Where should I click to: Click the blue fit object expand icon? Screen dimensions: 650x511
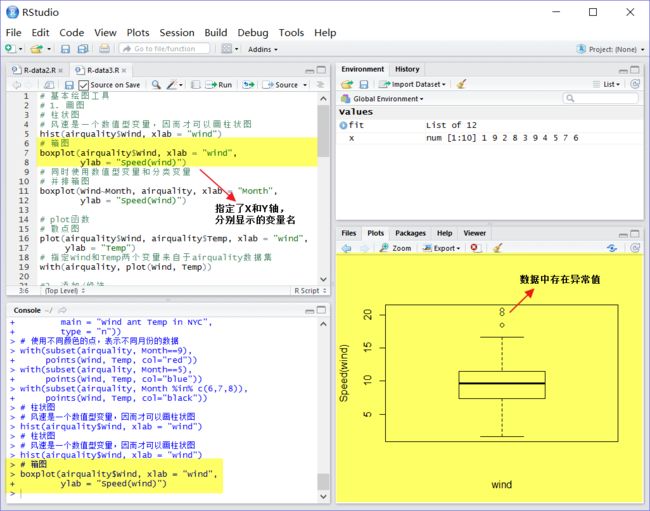(343, 125)
